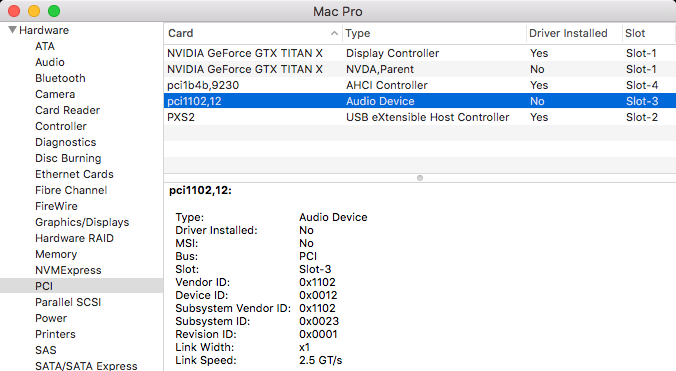676x371 pixels.
Task: Click the Slot column header
Action: coord(649,33)
